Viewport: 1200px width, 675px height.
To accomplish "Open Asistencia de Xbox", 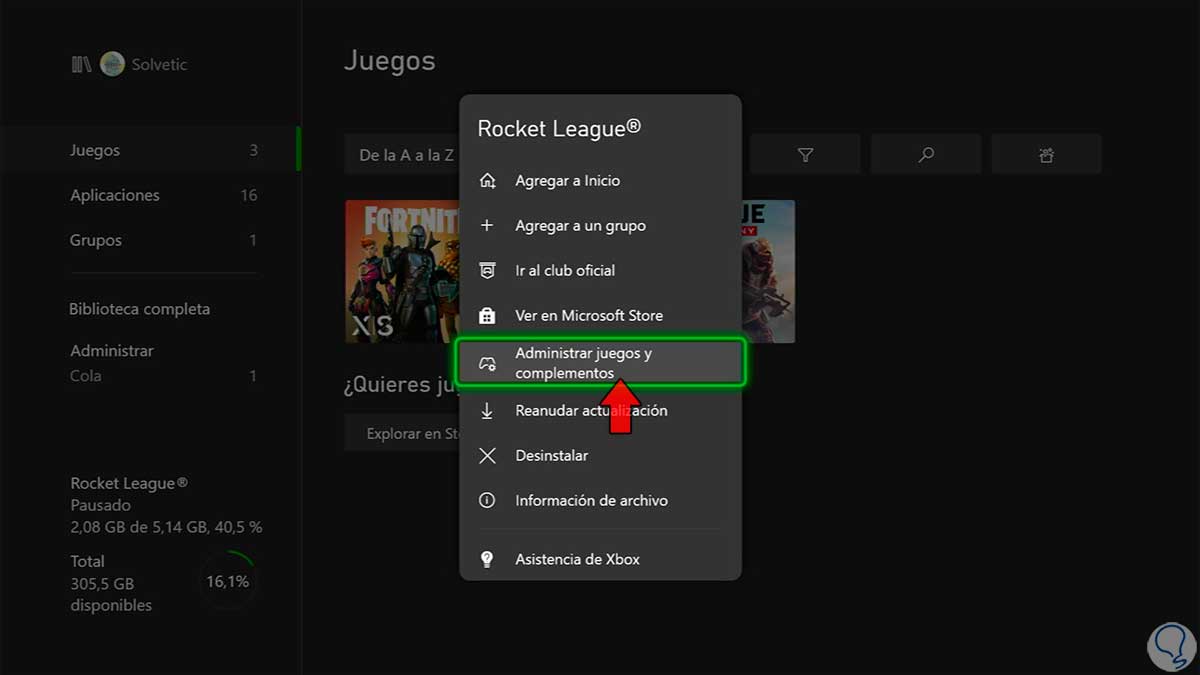I will (600, 560).
